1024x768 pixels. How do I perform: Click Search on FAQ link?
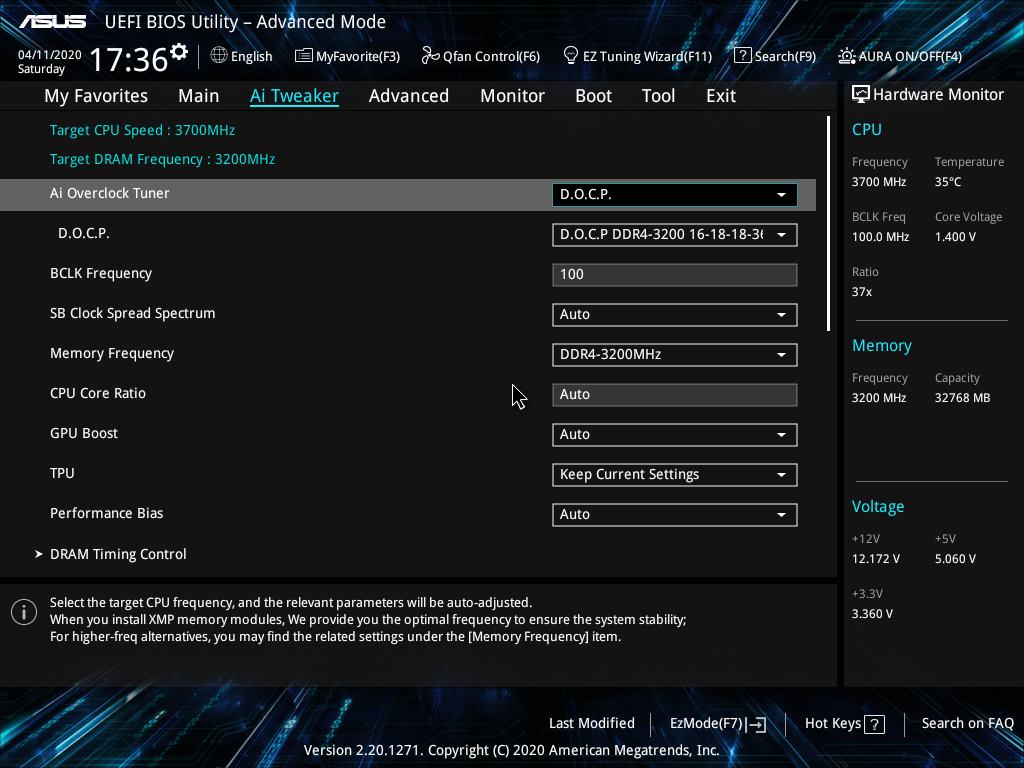click(967, 723)
